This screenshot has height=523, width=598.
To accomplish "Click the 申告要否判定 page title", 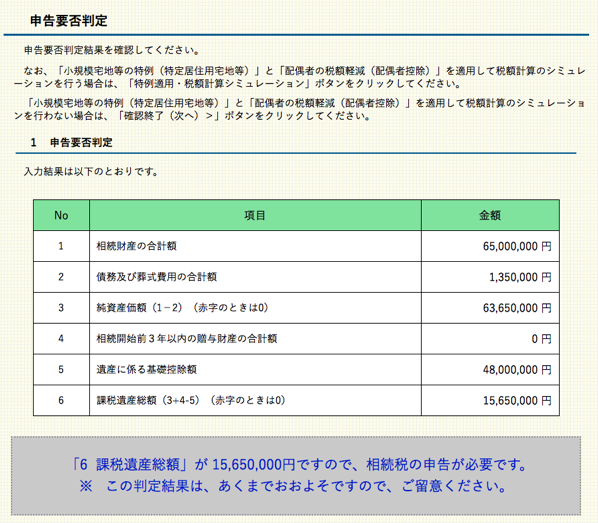I will pos(69,21).
